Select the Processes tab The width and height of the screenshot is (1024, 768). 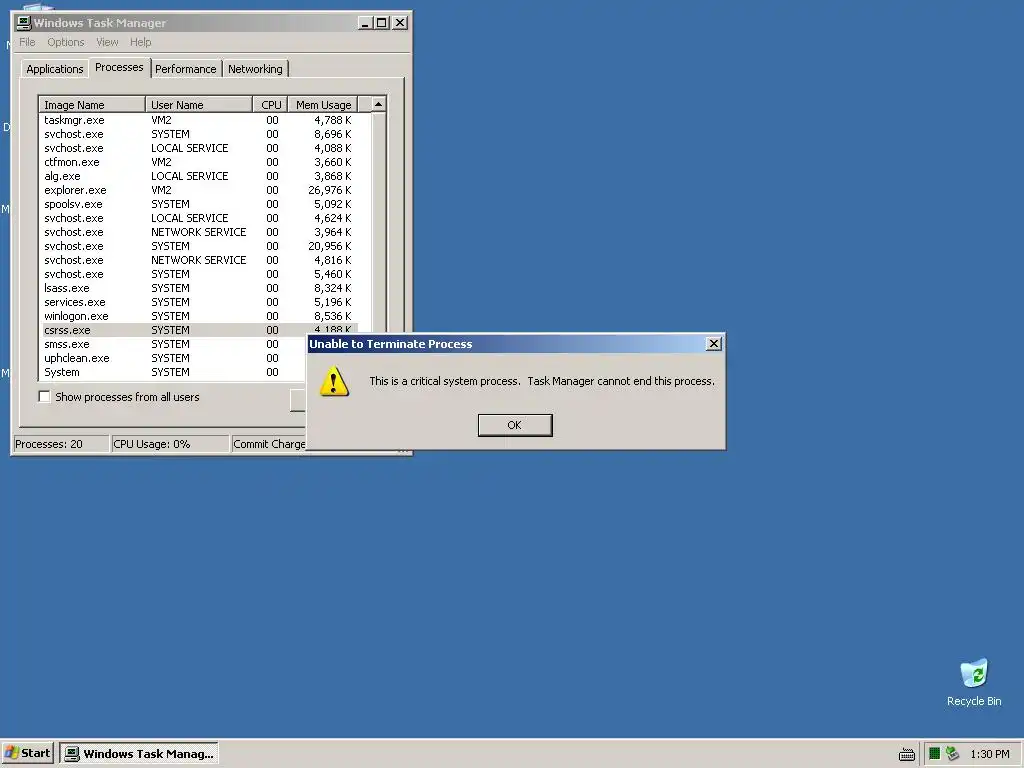tap(119, 67)
